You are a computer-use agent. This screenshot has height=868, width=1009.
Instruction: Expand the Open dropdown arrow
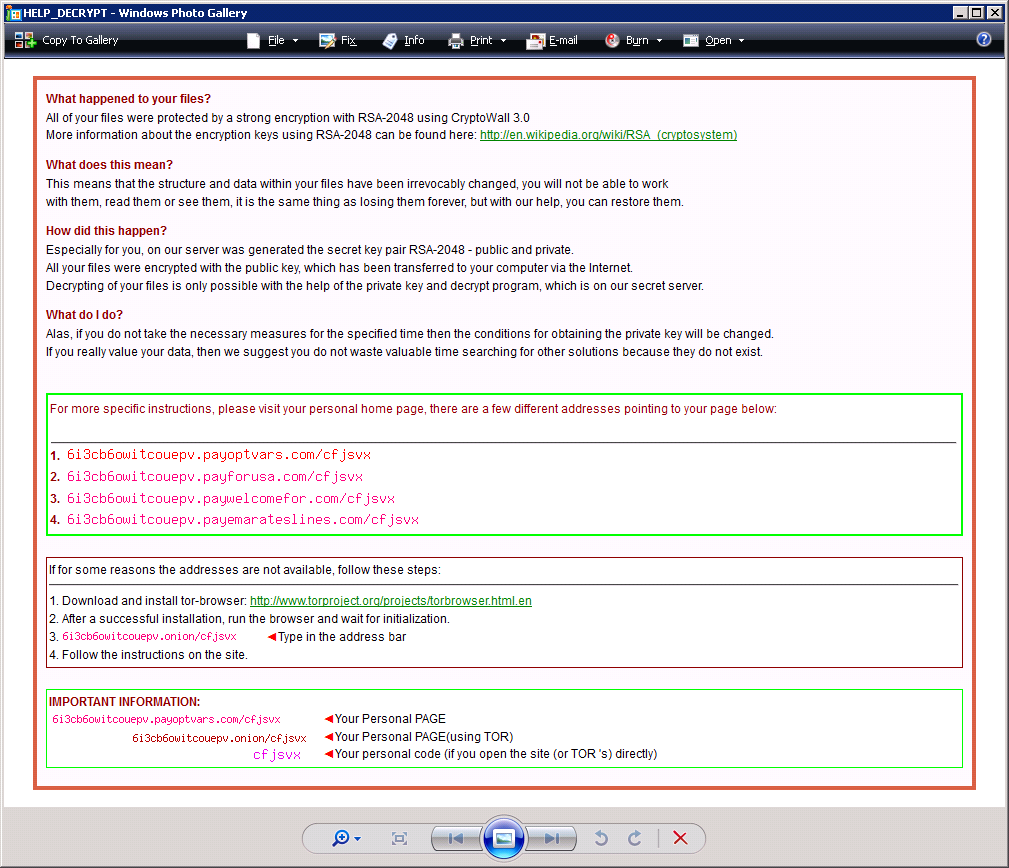[741, 41]
